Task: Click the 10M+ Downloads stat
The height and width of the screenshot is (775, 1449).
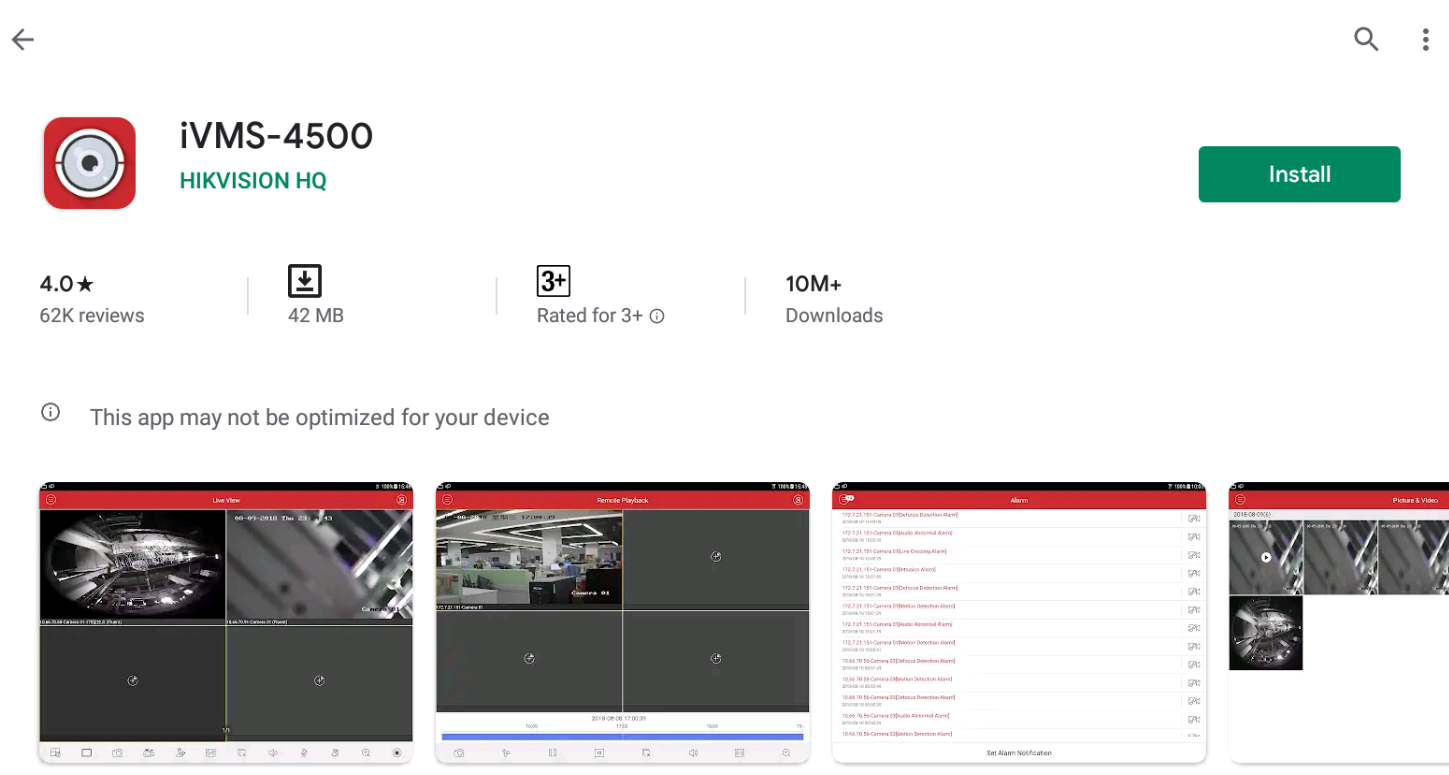Action: [x=834, y=299]
